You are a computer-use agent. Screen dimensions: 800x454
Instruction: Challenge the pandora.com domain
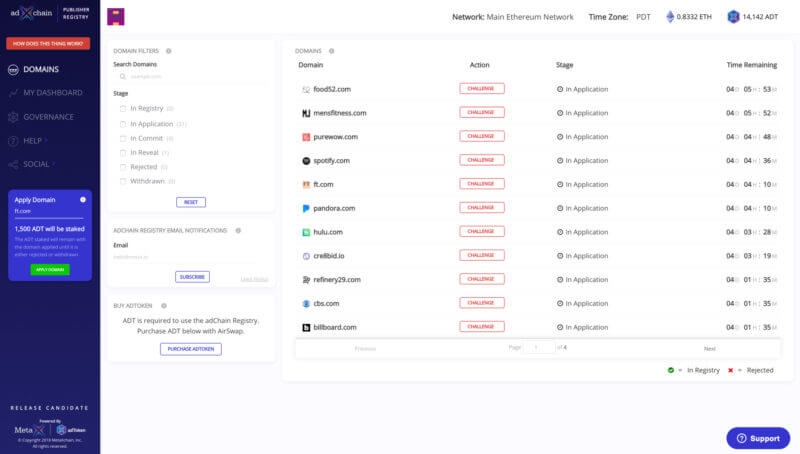tap(482, 208)
